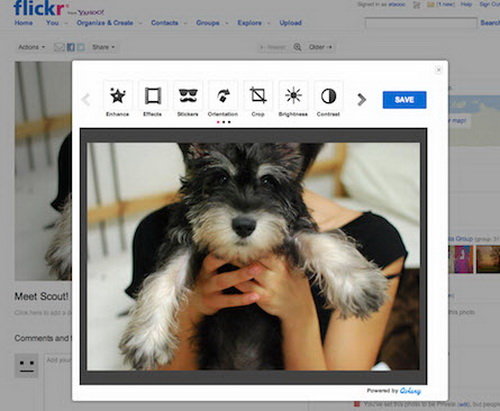Open the You menu
500x411 pixels.
click(52, 23)
